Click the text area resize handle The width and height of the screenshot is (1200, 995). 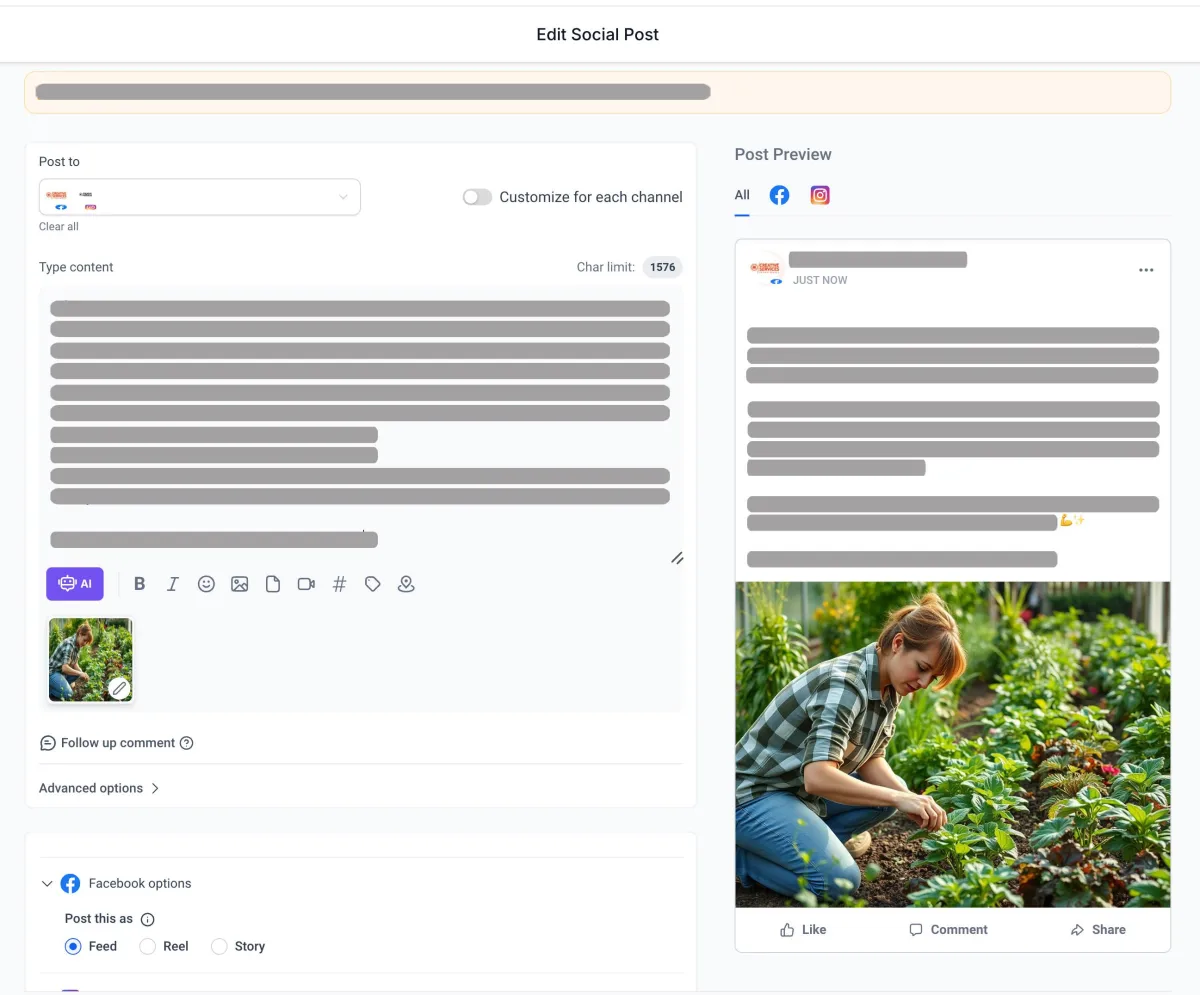coord(677,558)
